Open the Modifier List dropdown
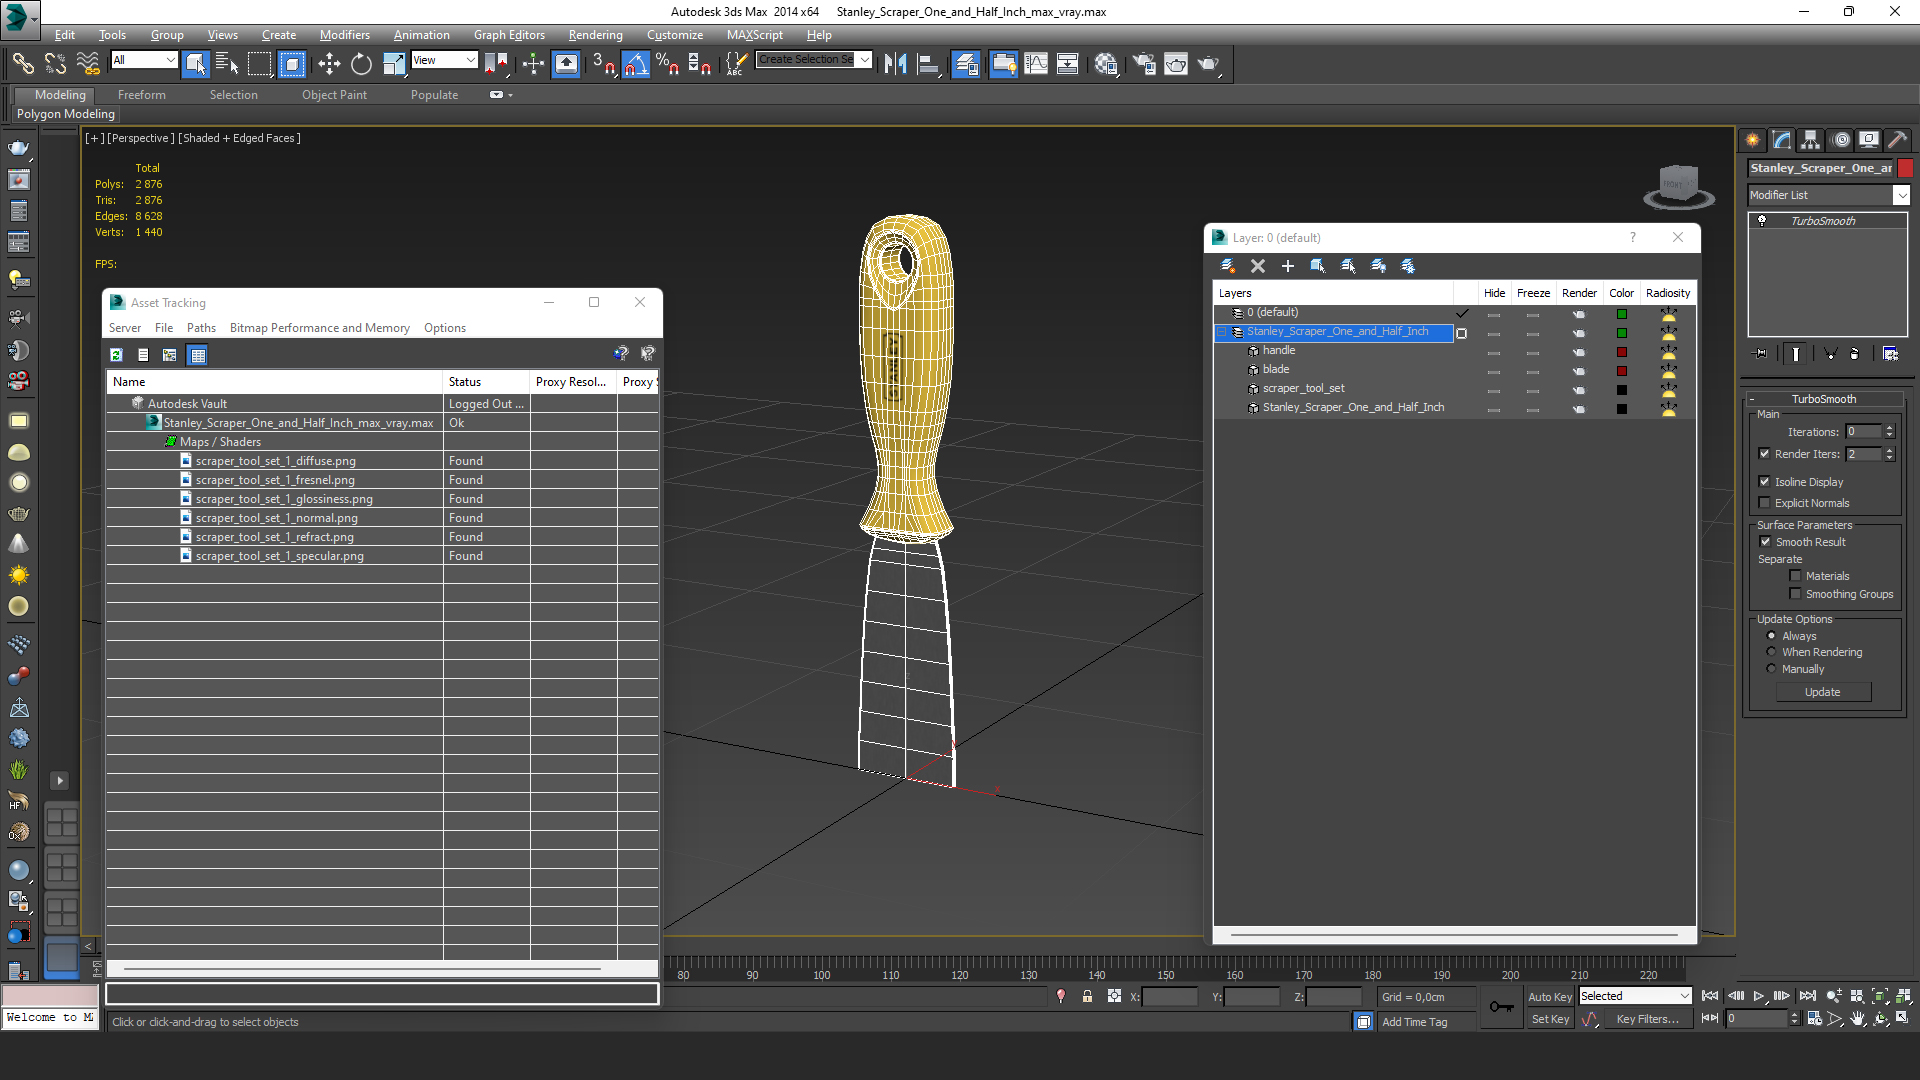 pyautogui.click(x=1901, y=195)
